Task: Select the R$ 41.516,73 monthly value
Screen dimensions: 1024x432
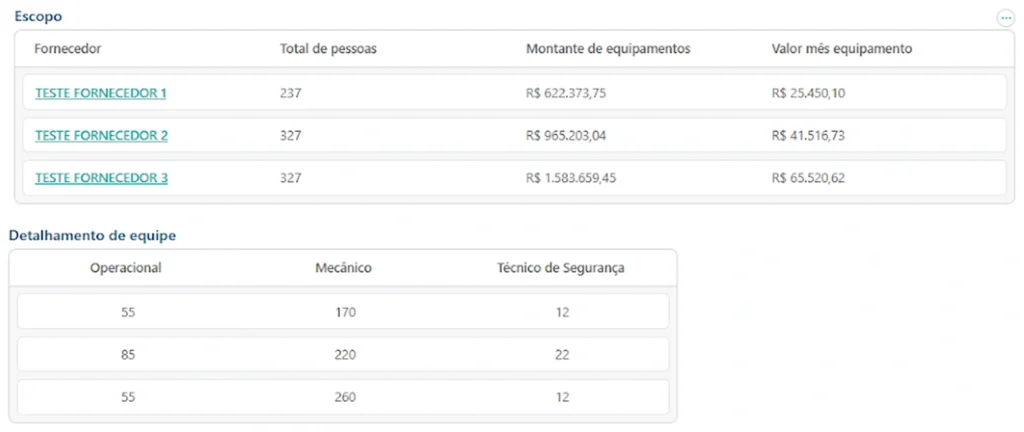Action: 809,136
